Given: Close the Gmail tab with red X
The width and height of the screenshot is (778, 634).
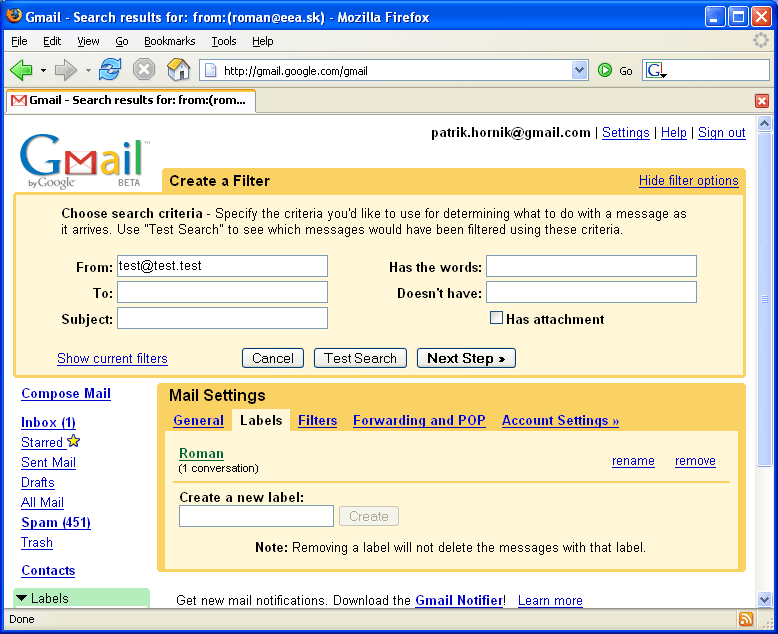Looking at the screenshot, I should click(x=762, y=101).
